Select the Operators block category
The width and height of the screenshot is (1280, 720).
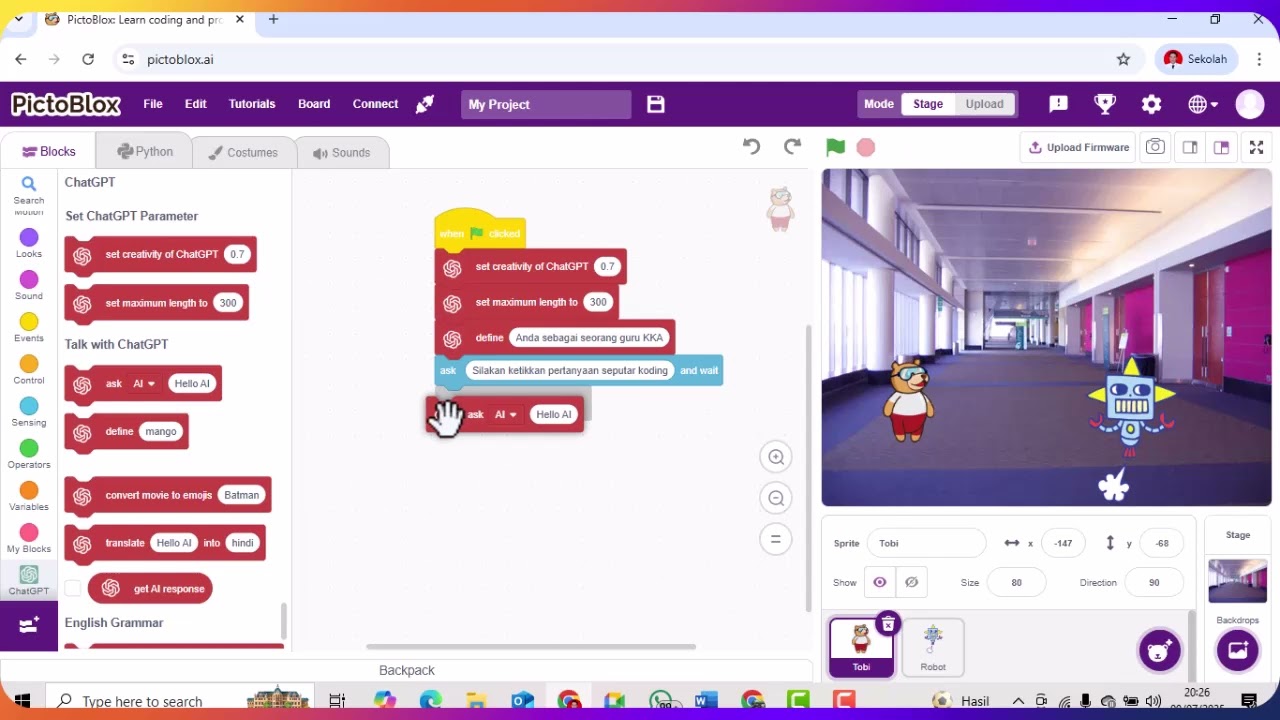[29, 453]
